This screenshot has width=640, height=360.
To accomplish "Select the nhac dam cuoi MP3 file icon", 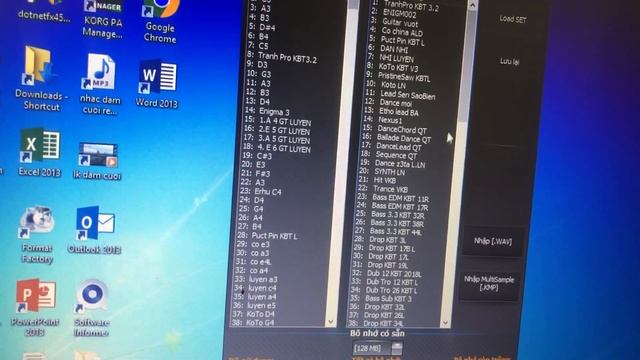I will 100,84.
